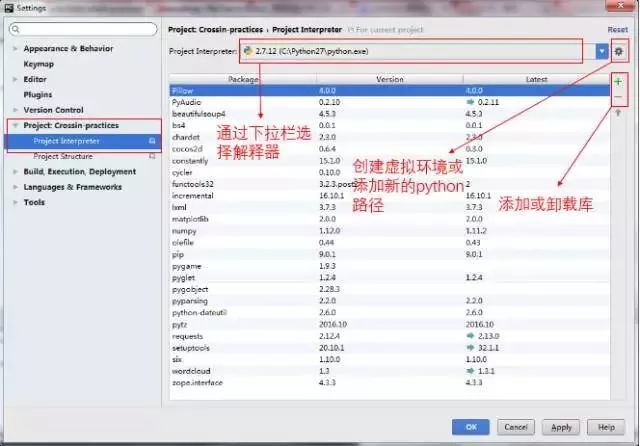Click in the settings search field
The height and width of the screenshot is (446, 640).
[x=83, y=29]
